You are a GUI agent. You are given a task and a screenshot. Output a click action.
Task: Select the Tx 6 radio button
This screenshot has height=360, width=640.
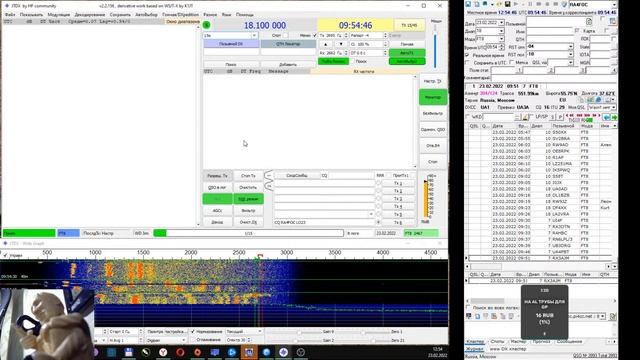point(378,222)
